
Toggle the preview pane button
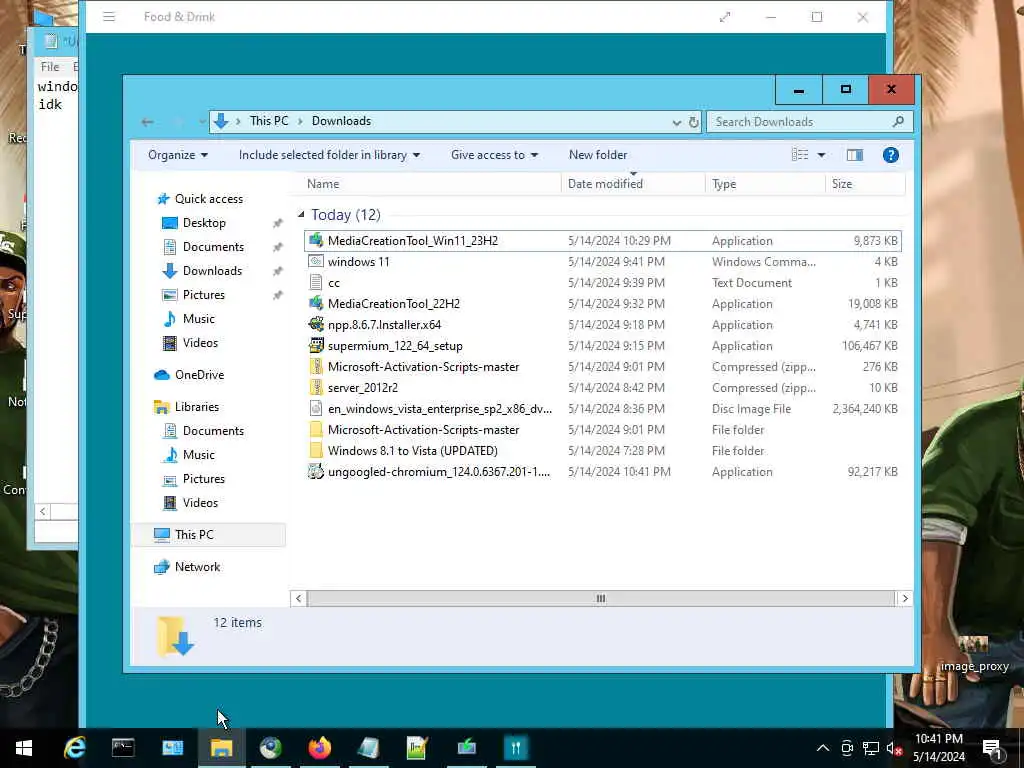point(855,155)
